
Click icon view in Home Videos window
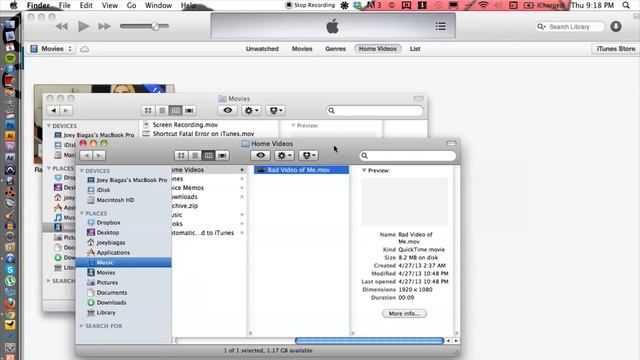click(181, 156)
